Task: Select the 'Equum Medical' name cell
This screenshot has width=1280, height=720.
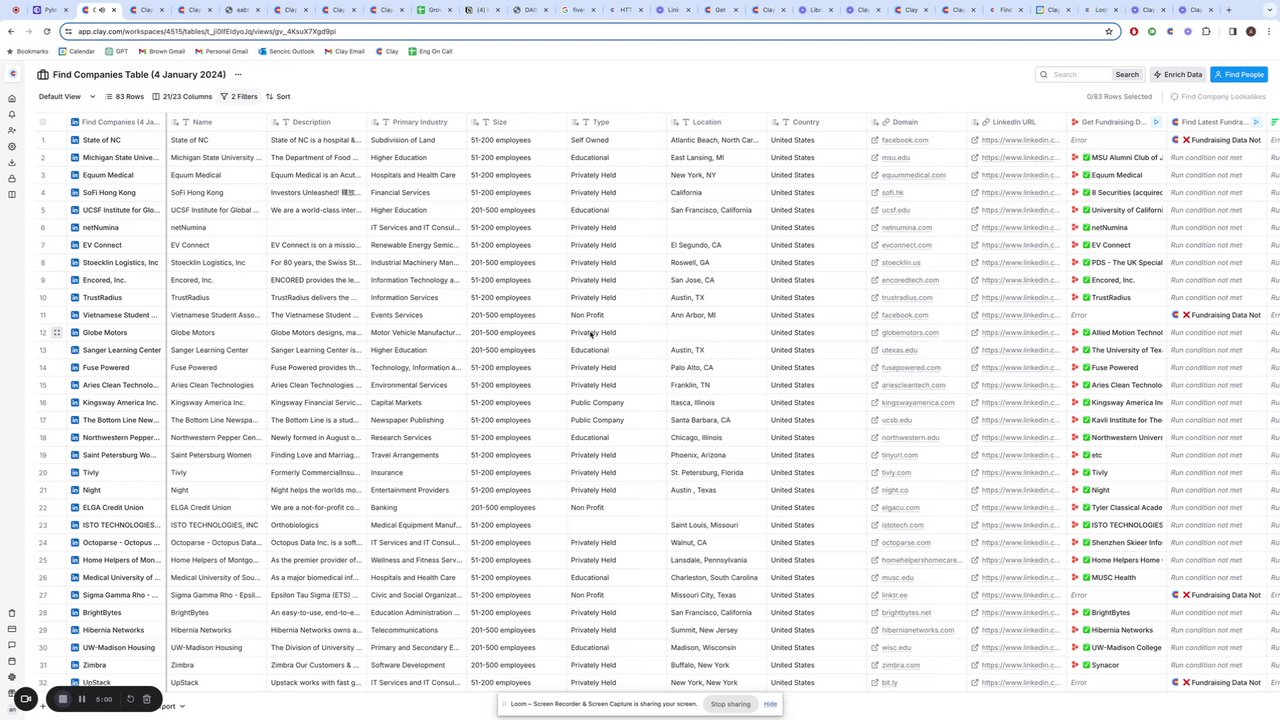Action: pos(216,175)
